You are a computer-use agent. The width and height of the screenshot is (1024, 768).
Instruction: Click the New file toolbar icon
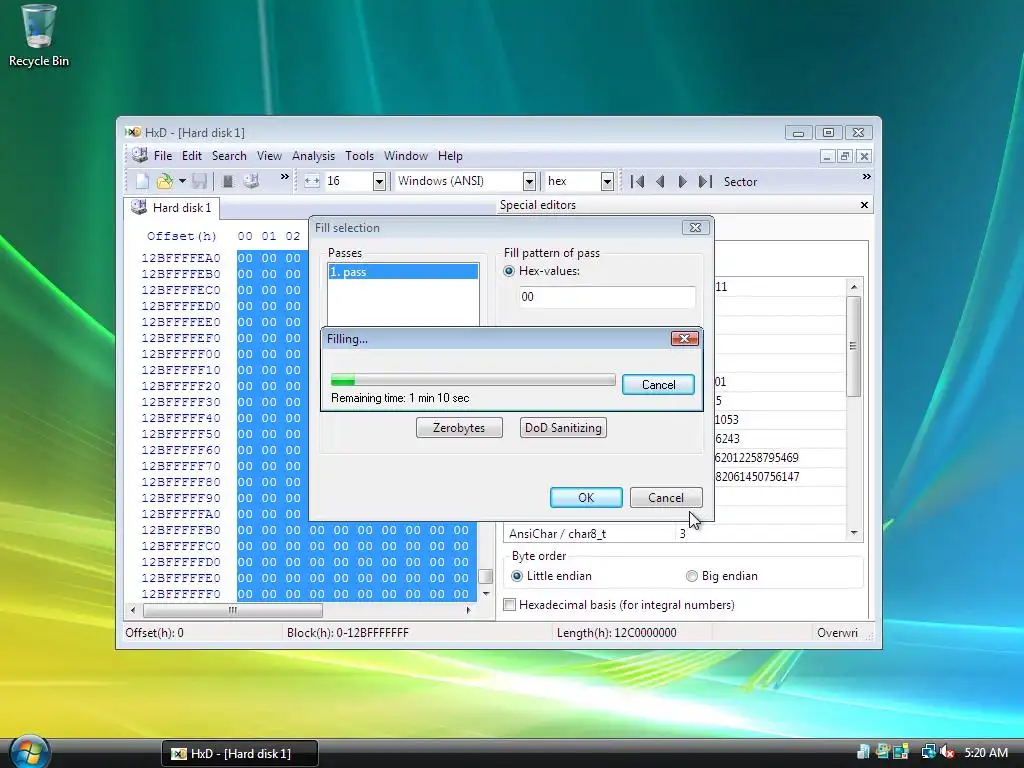click(x=142, y=181)
